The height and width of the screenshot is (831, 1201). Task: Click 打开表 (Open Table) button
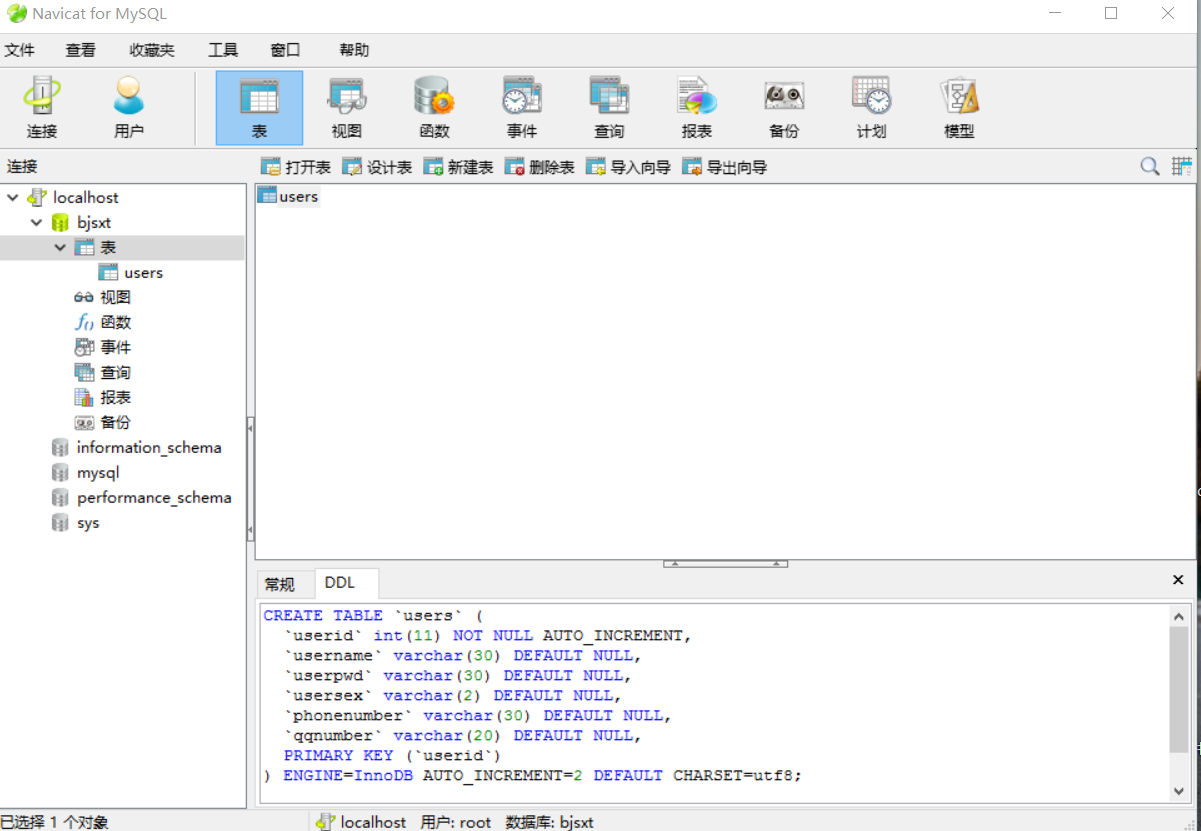296,167
